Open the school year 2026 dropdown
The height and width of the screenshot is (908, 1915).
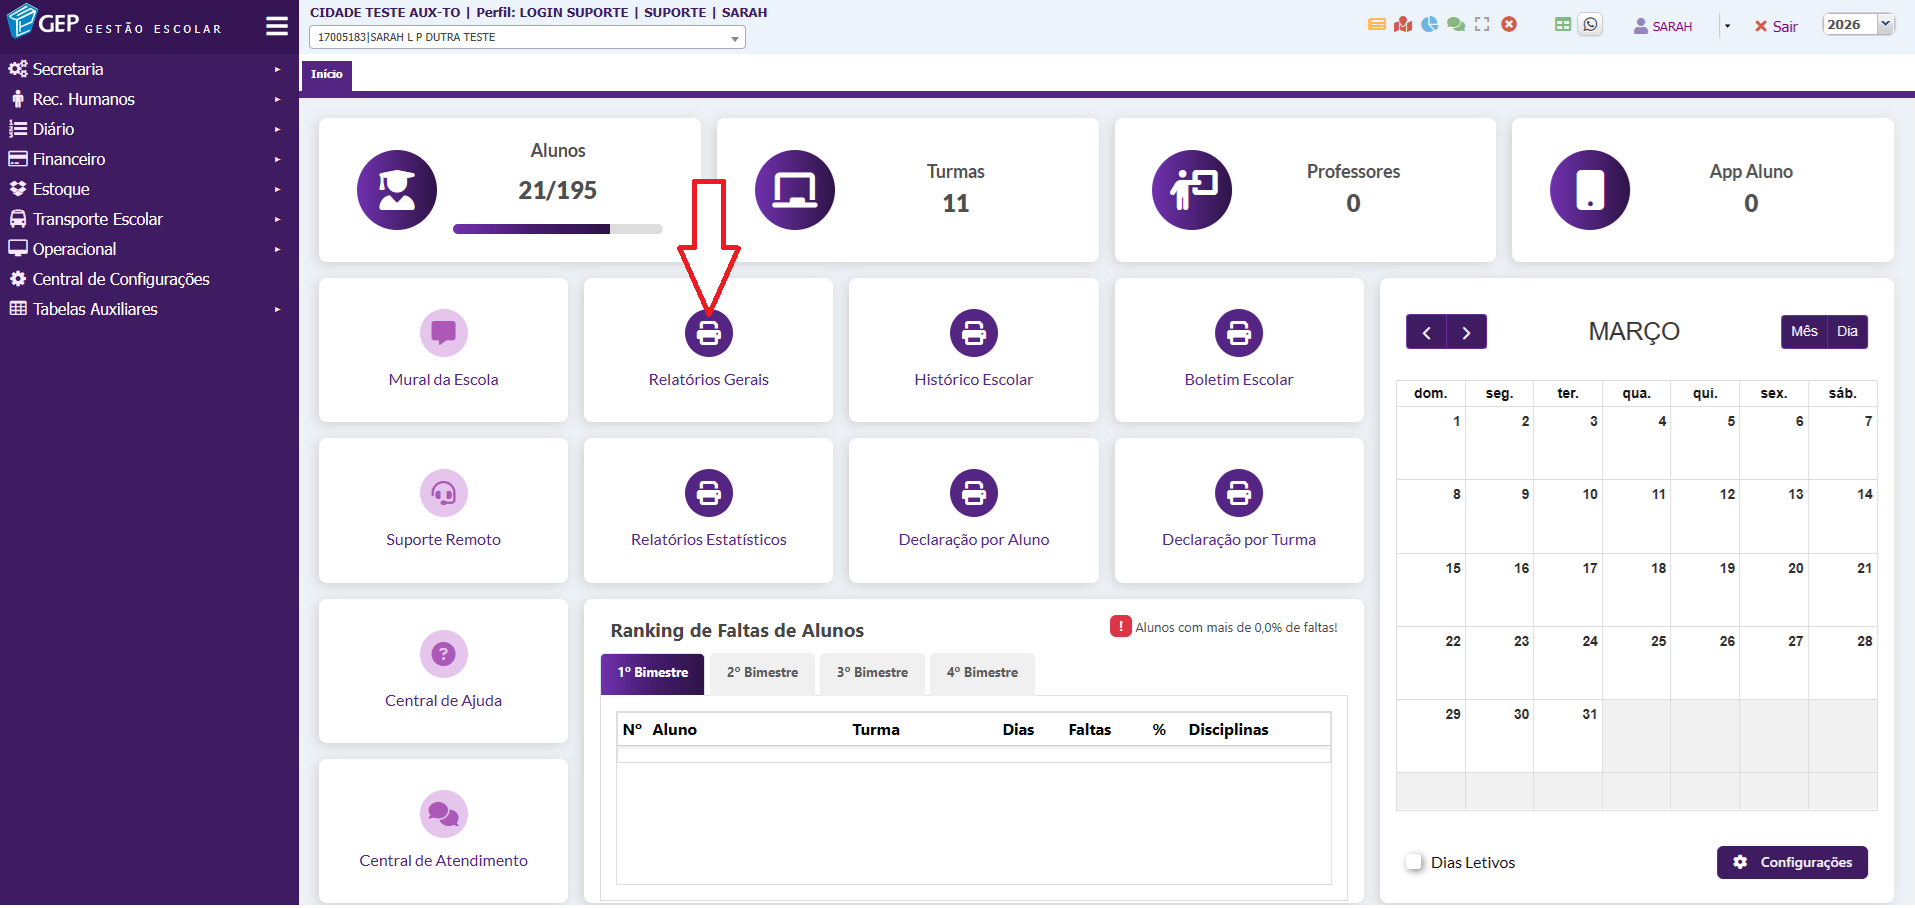pos(1858,25)
